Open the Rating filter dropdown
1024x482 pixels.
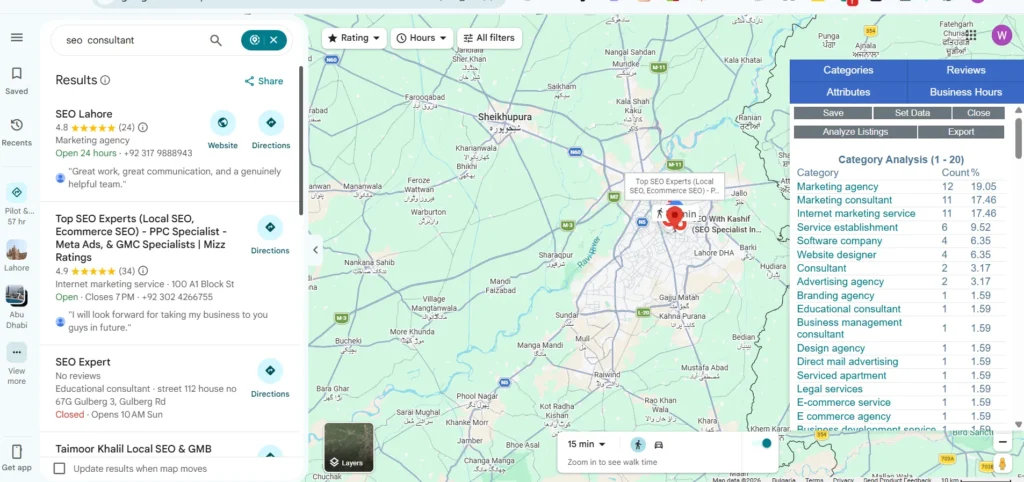(354, 38)
